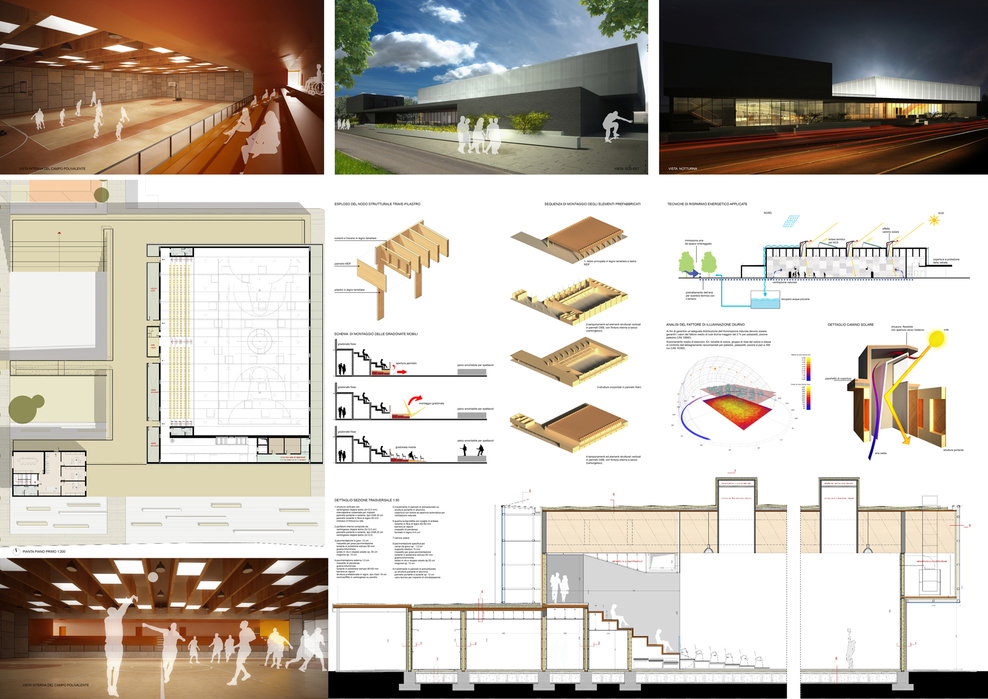This screenshot has height=699, width=988.
Task: Open the interior sports hall render top-left
Action: (162, 87)
